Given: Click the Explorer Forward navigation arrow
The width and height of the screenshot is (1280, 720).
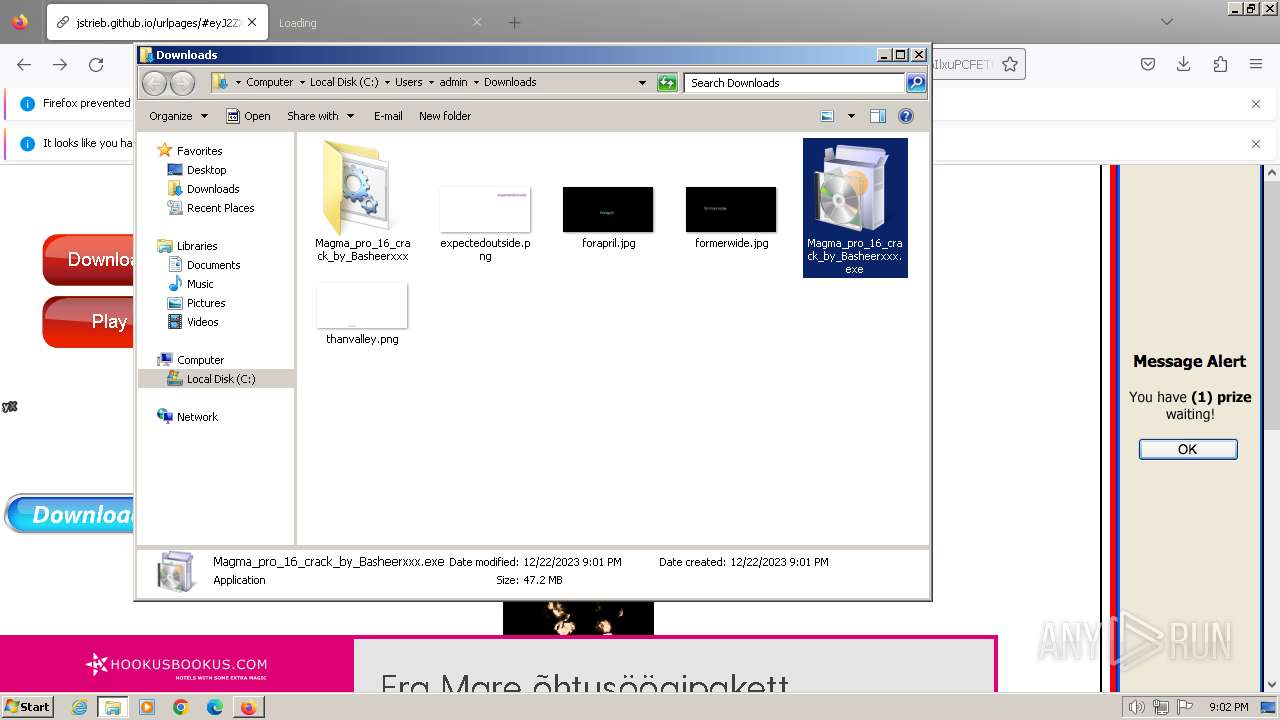Looking at the screenshot, I should (182, 83).
